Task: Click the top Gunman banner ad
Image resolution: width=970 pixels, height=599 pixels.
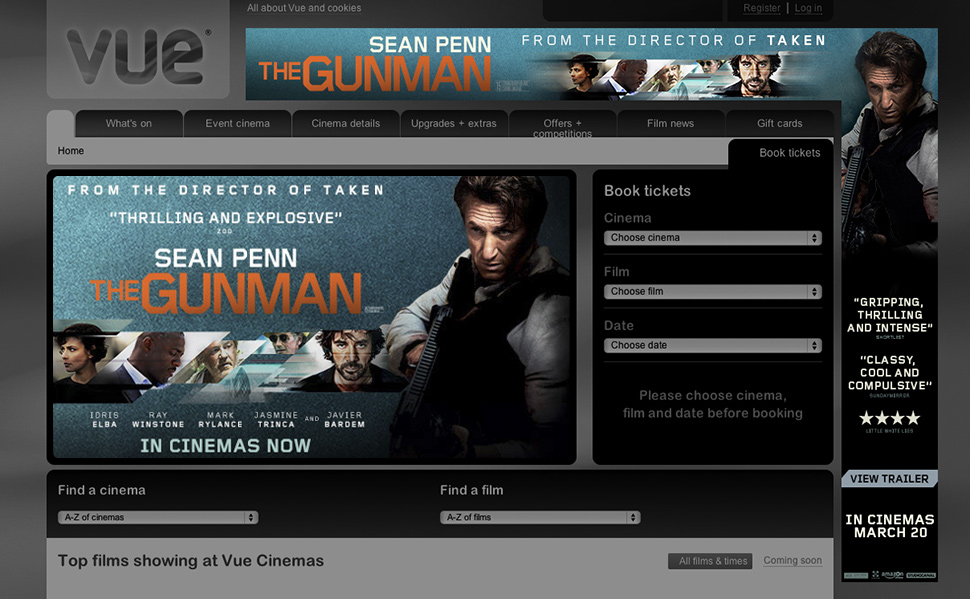Action: pos(543,64)
